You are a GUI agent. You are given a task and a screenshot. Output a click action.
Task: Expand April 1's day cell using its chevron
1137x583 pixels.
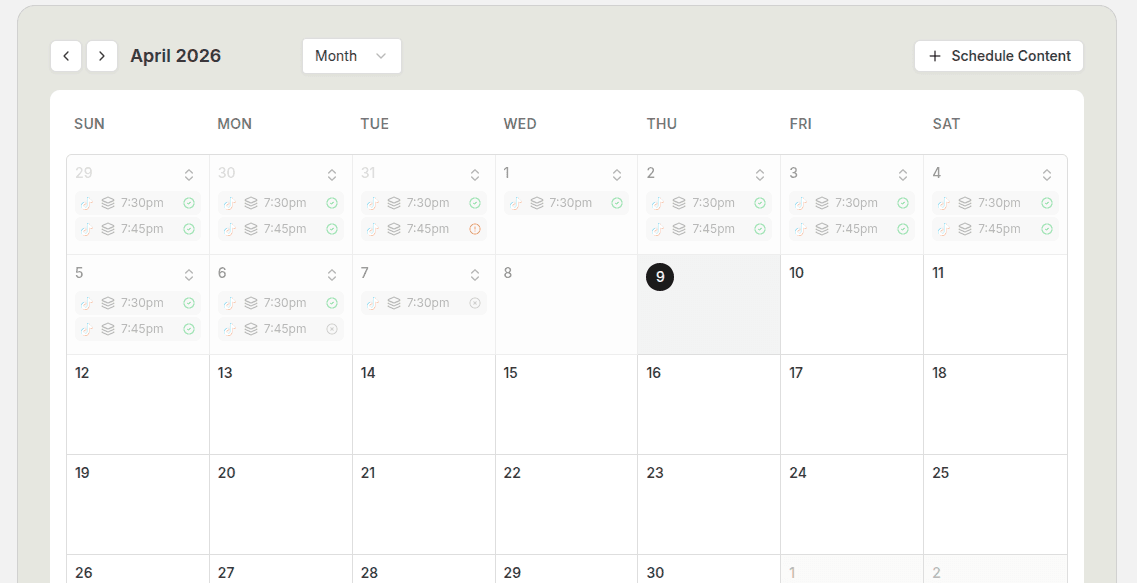[x=617, y=173]
